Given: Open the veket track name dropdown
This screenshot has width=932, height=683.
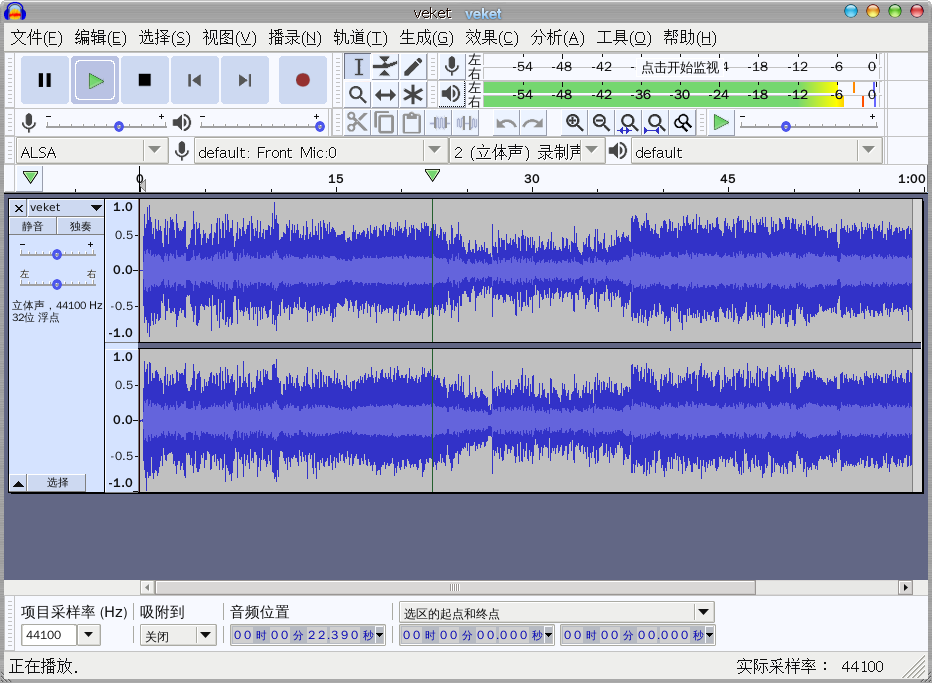Looking at the screenshot, I should coord(65,207).
